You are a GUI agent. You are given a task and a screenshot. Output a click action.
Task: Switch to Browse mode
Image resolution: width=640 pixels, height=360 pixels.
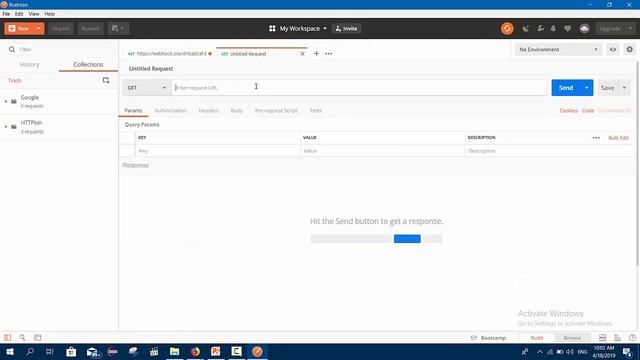(572, 338)
